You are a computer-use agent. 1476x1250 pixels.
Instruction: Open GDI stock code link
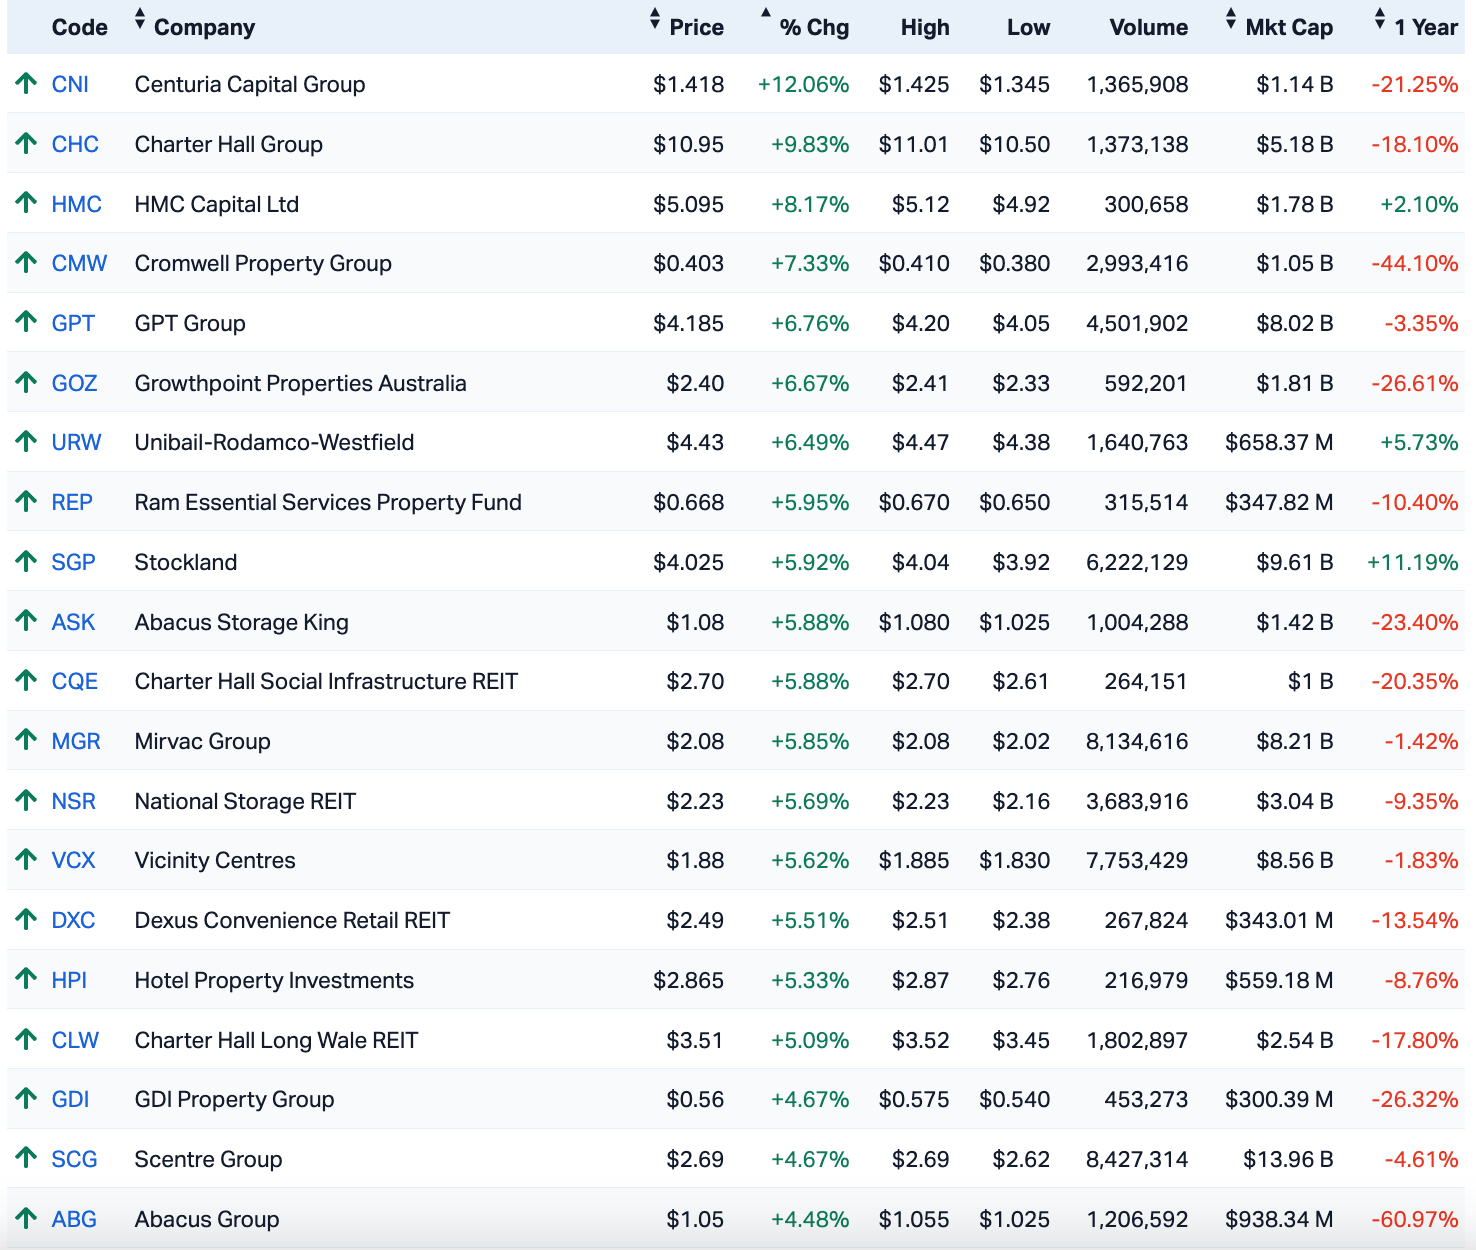click(70, 1099)
